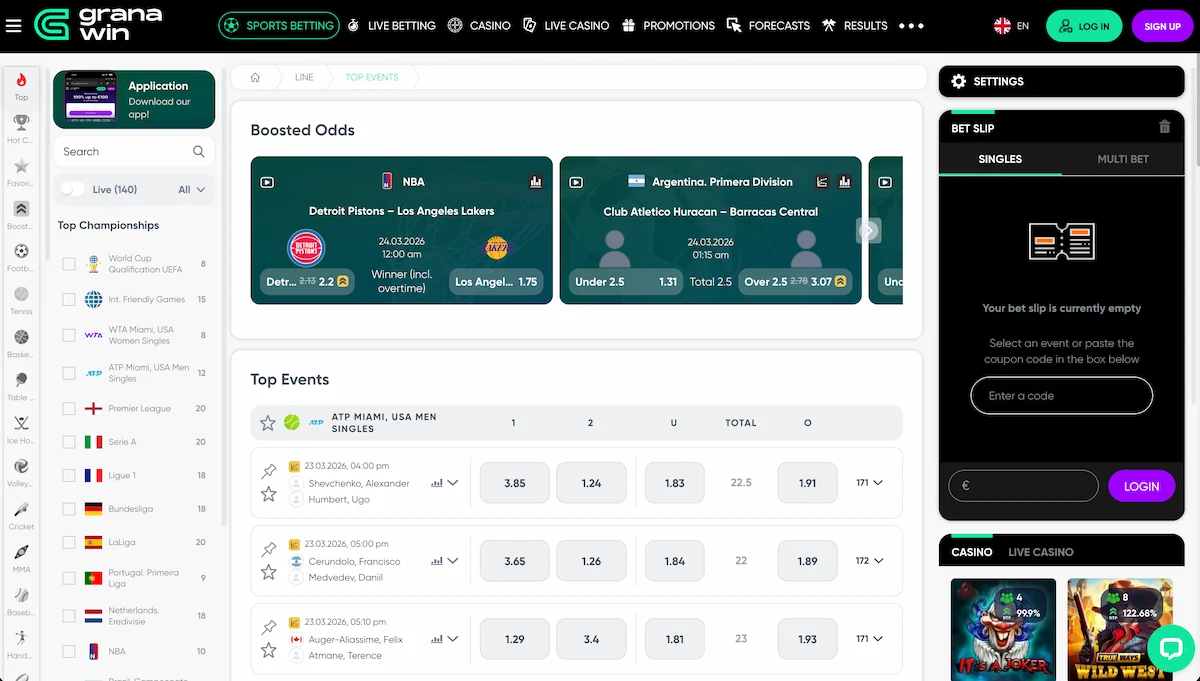1200x681 pixels.
Task: Open Live Casino in top navigation
Action: [x=565, y=26]
